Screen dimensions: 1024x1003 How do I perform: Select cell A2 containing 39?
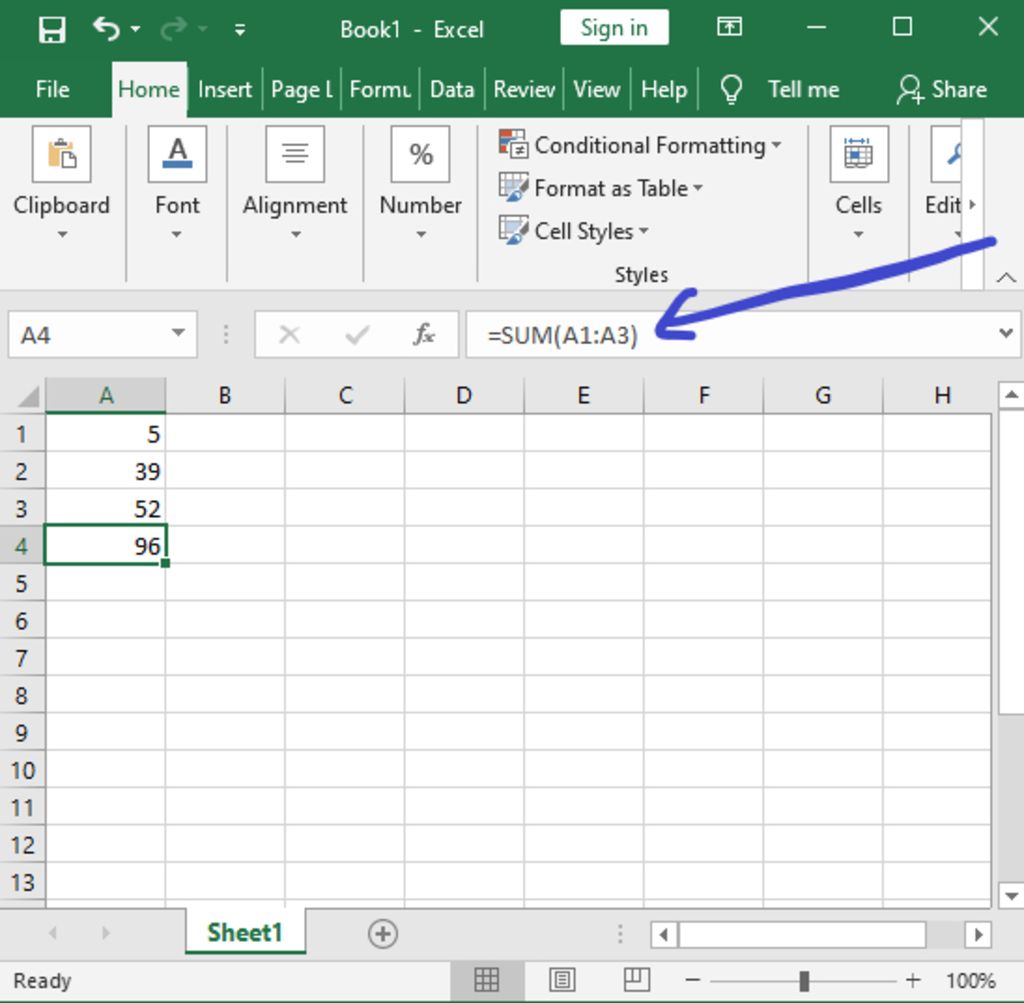[x=106, y=471]
